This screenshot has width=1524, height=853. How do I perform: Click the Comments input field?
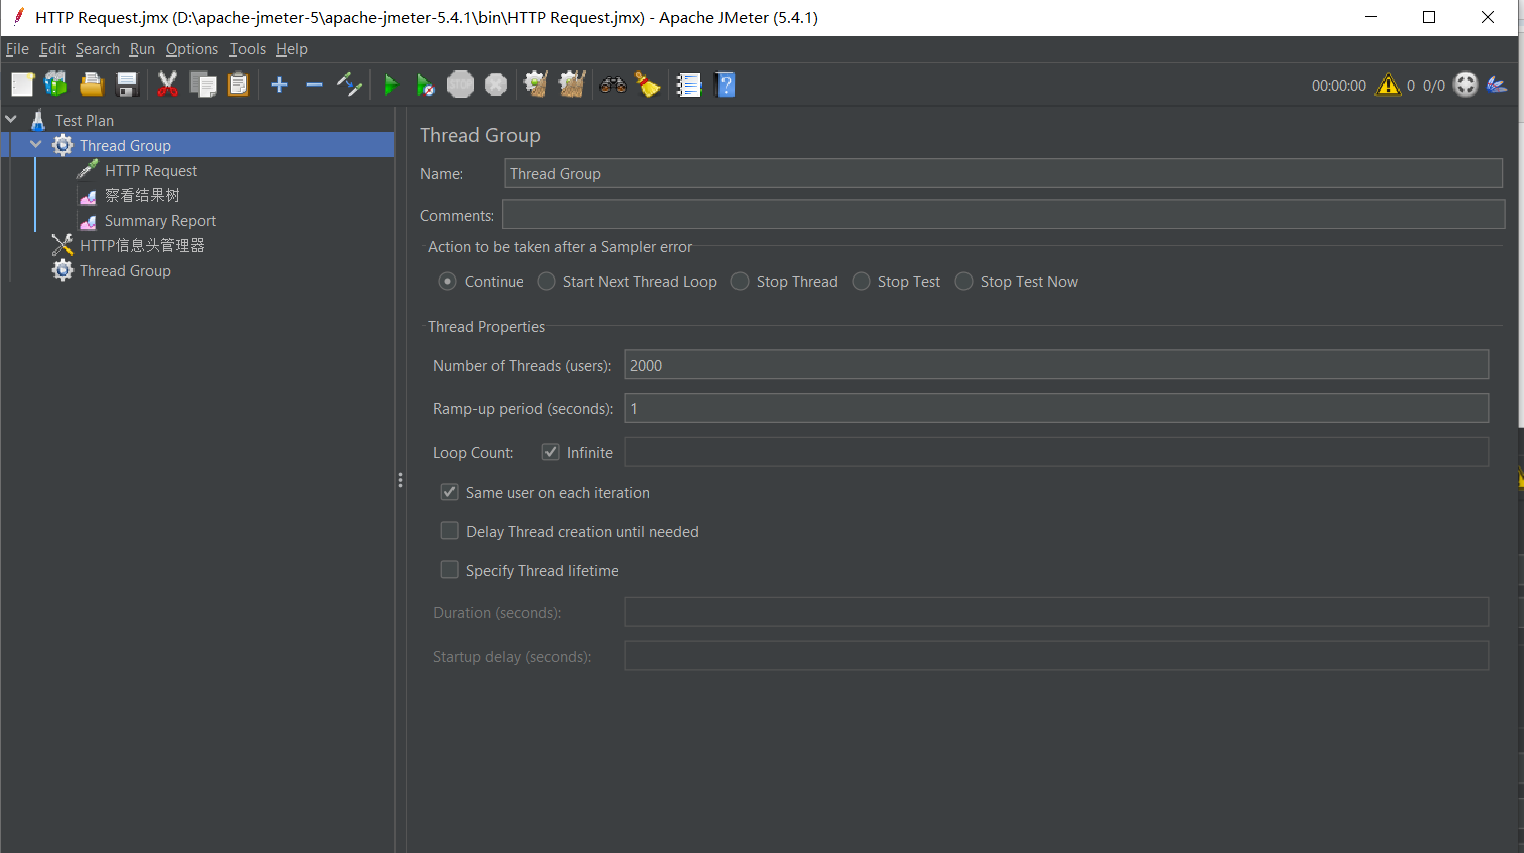[x=1003, y=214]
